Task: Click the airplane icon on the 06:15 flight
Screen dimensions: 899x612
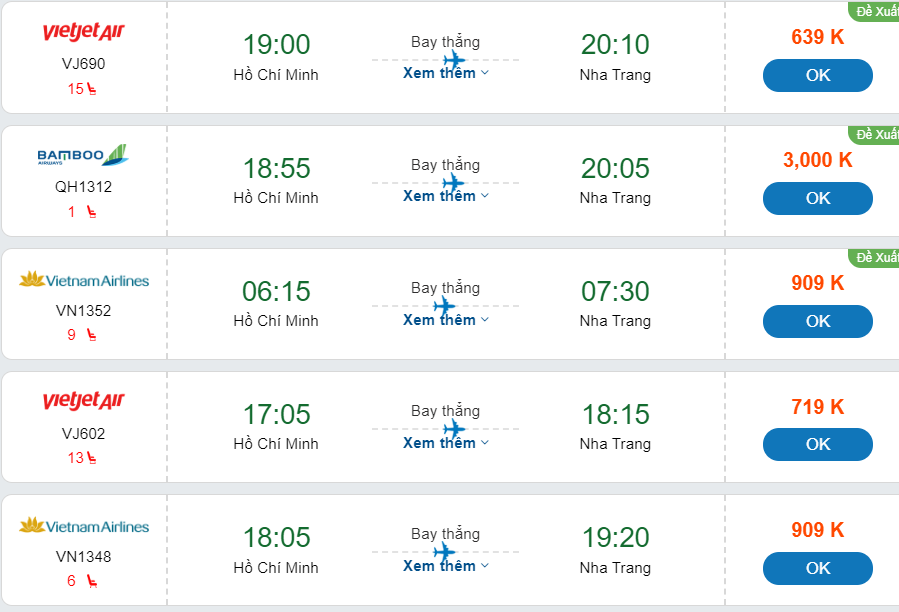Action: 446,306
